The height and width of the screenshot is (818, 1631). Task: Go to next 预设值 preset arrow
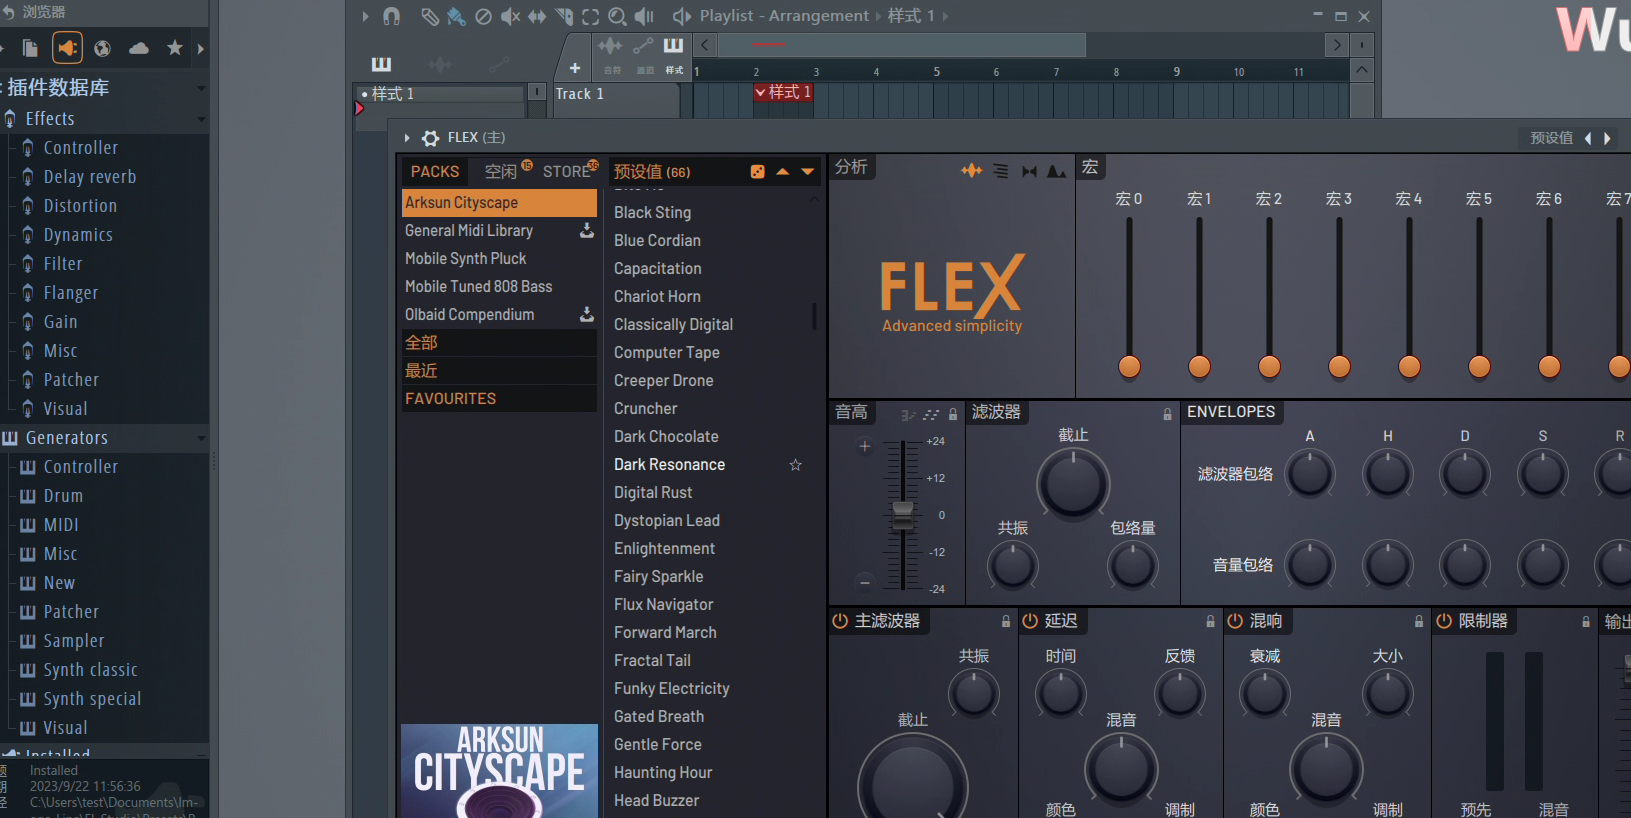point(1607,139)
